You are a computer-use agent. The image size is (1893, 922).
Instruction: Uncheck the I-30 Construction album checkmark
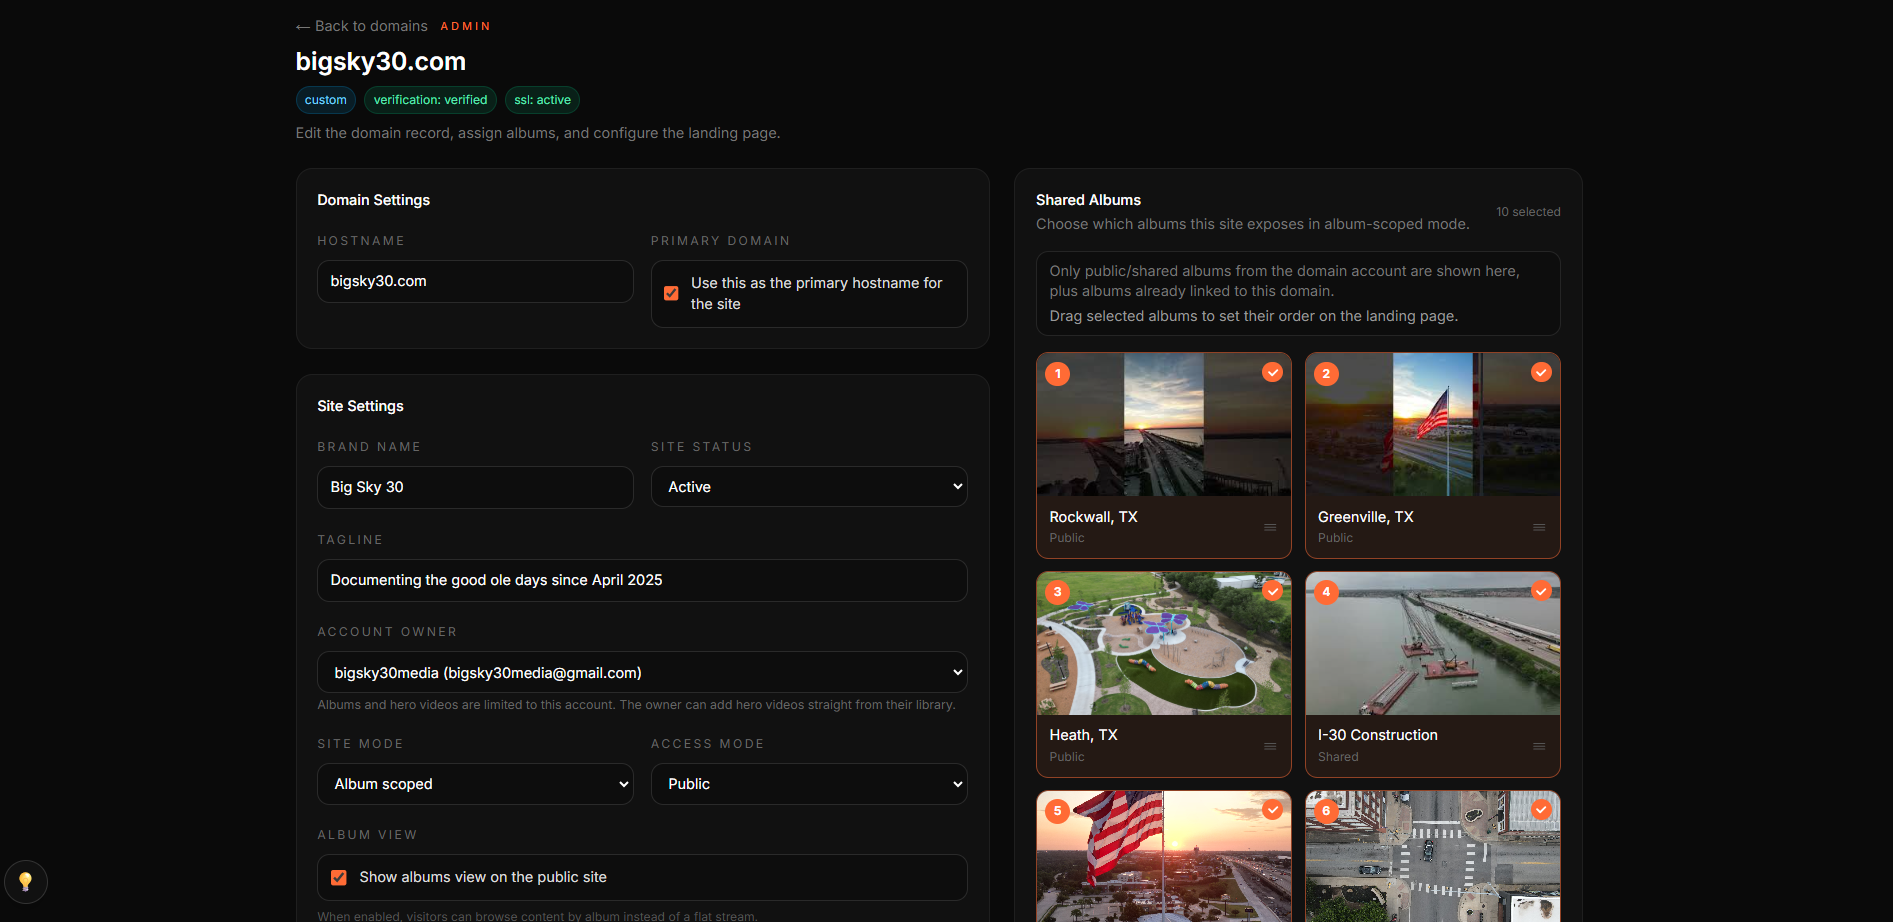tap(1541, 591)
